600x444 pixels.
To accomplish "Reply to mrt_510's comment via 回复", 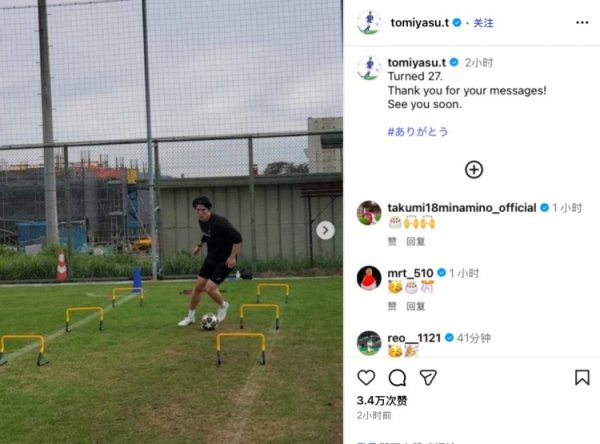I will (416, 306).
